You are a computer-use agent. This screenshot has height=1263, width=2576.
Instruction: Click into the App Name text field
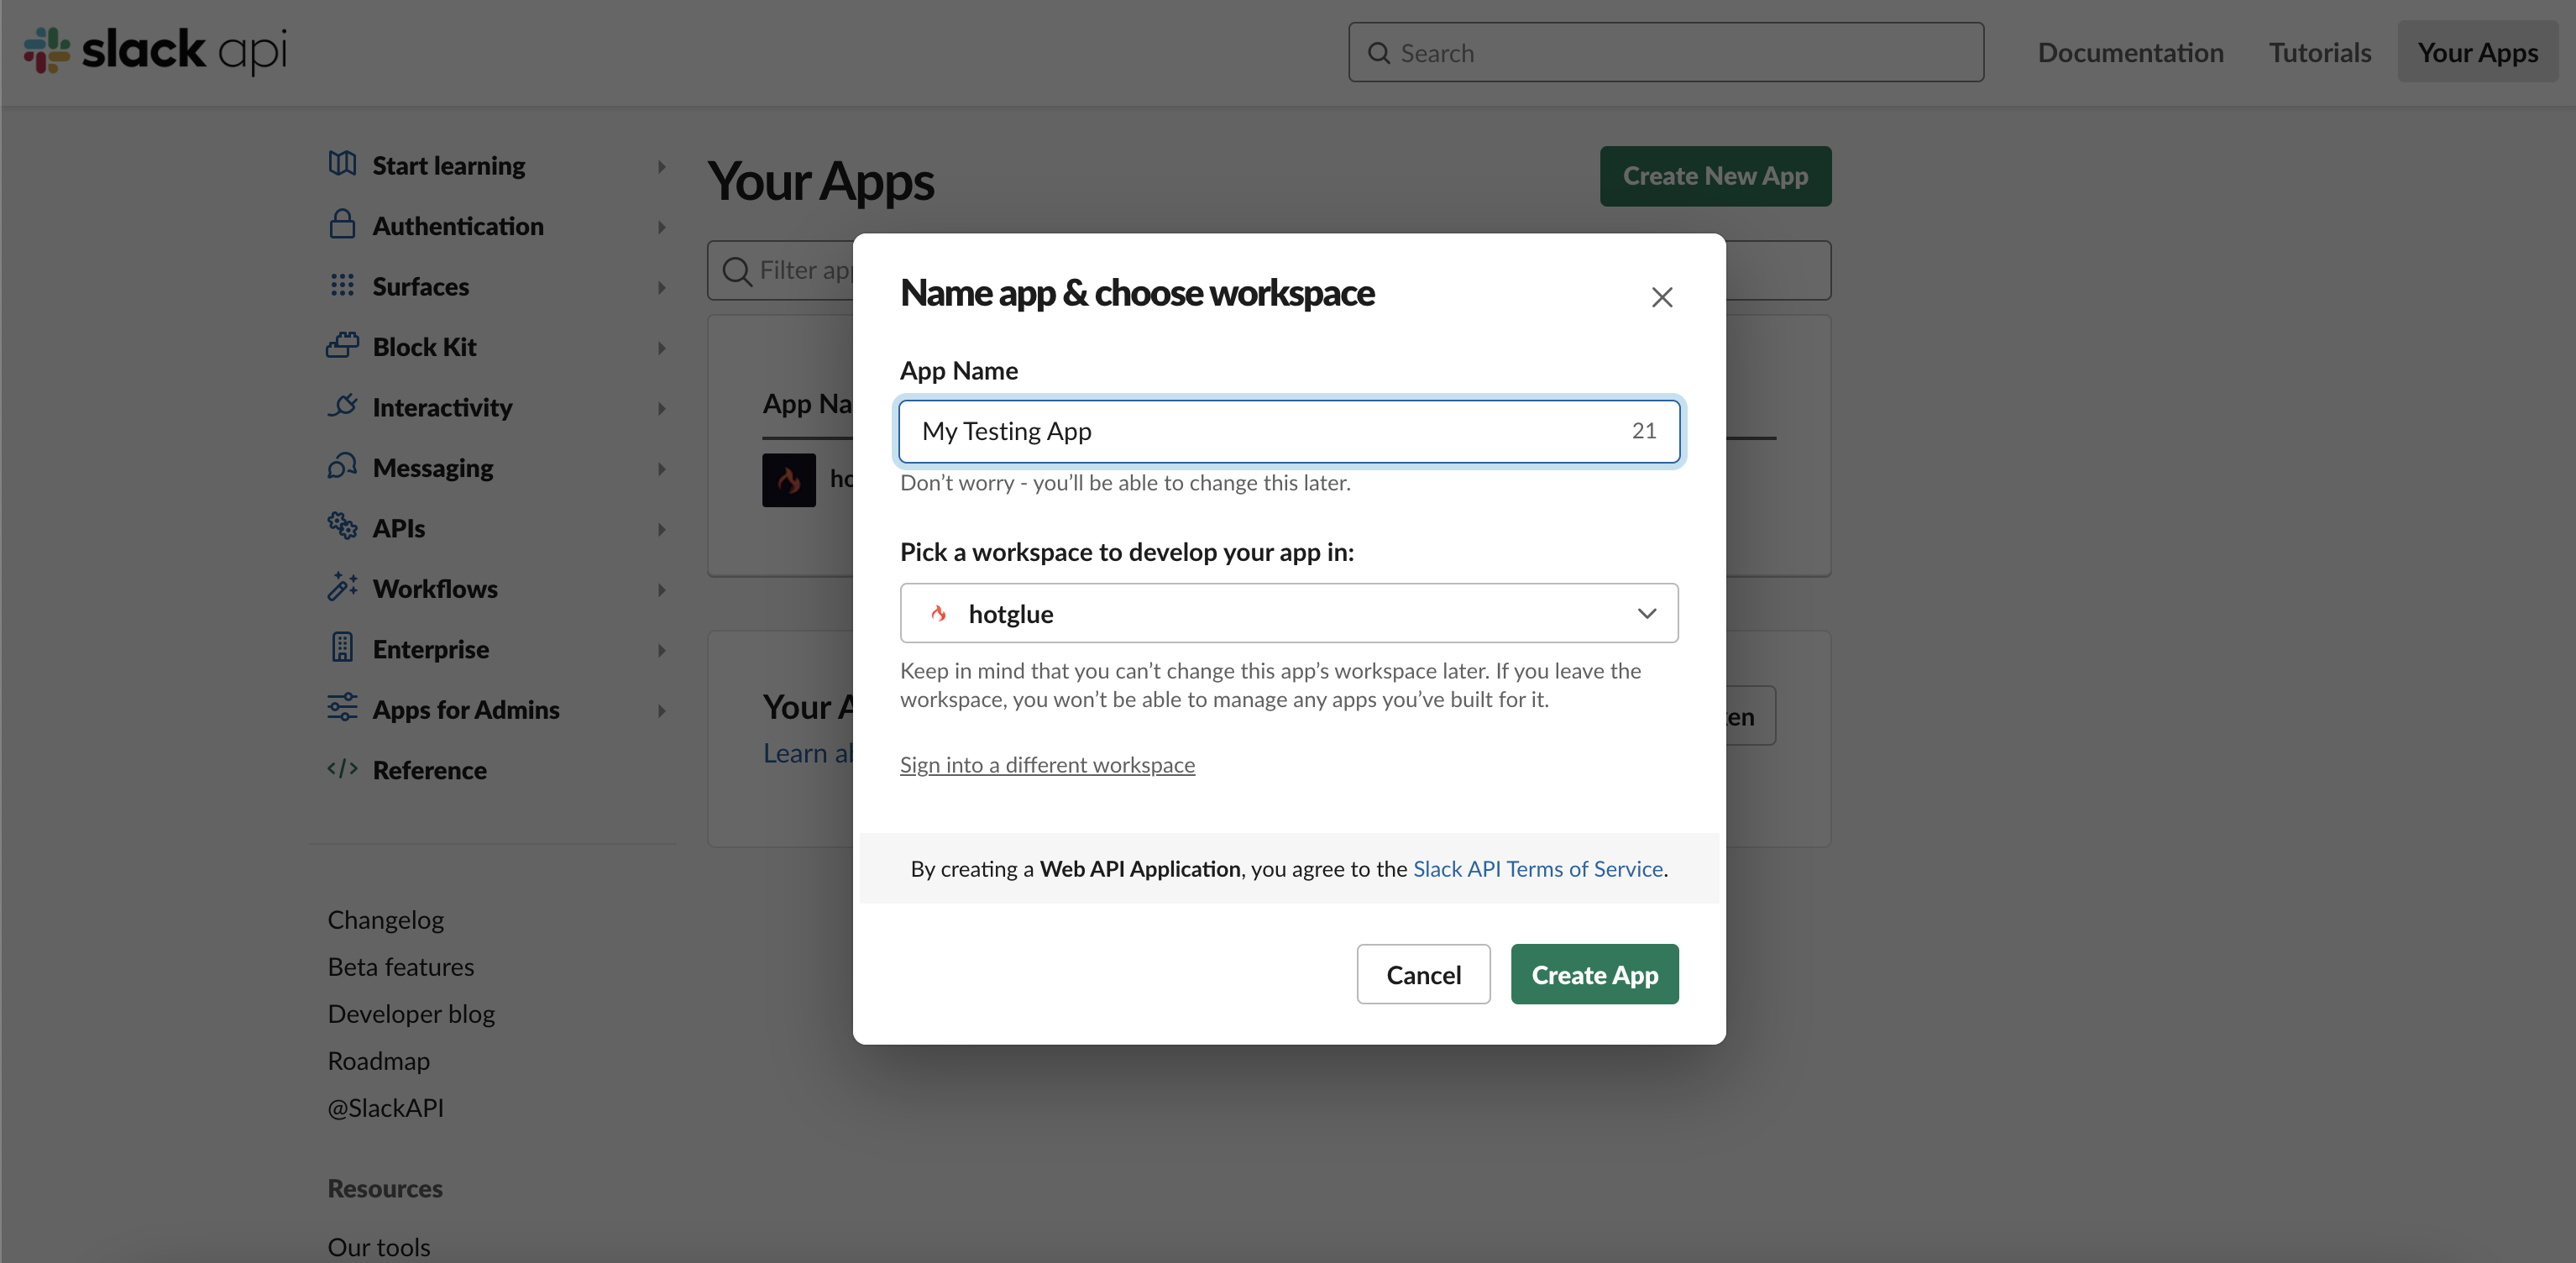1260,431
